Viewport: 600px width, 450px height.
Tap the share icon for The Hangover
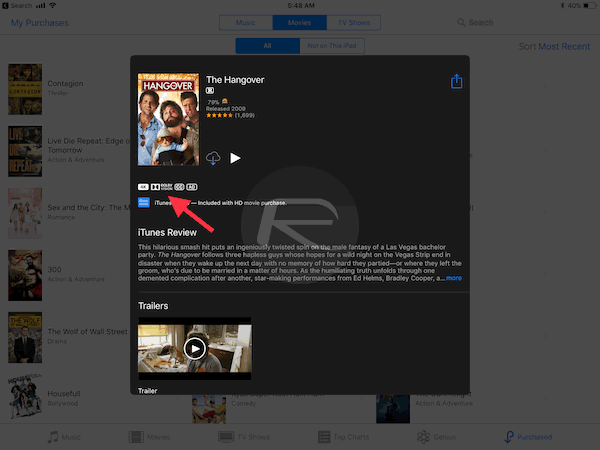(x=457, y=82)
